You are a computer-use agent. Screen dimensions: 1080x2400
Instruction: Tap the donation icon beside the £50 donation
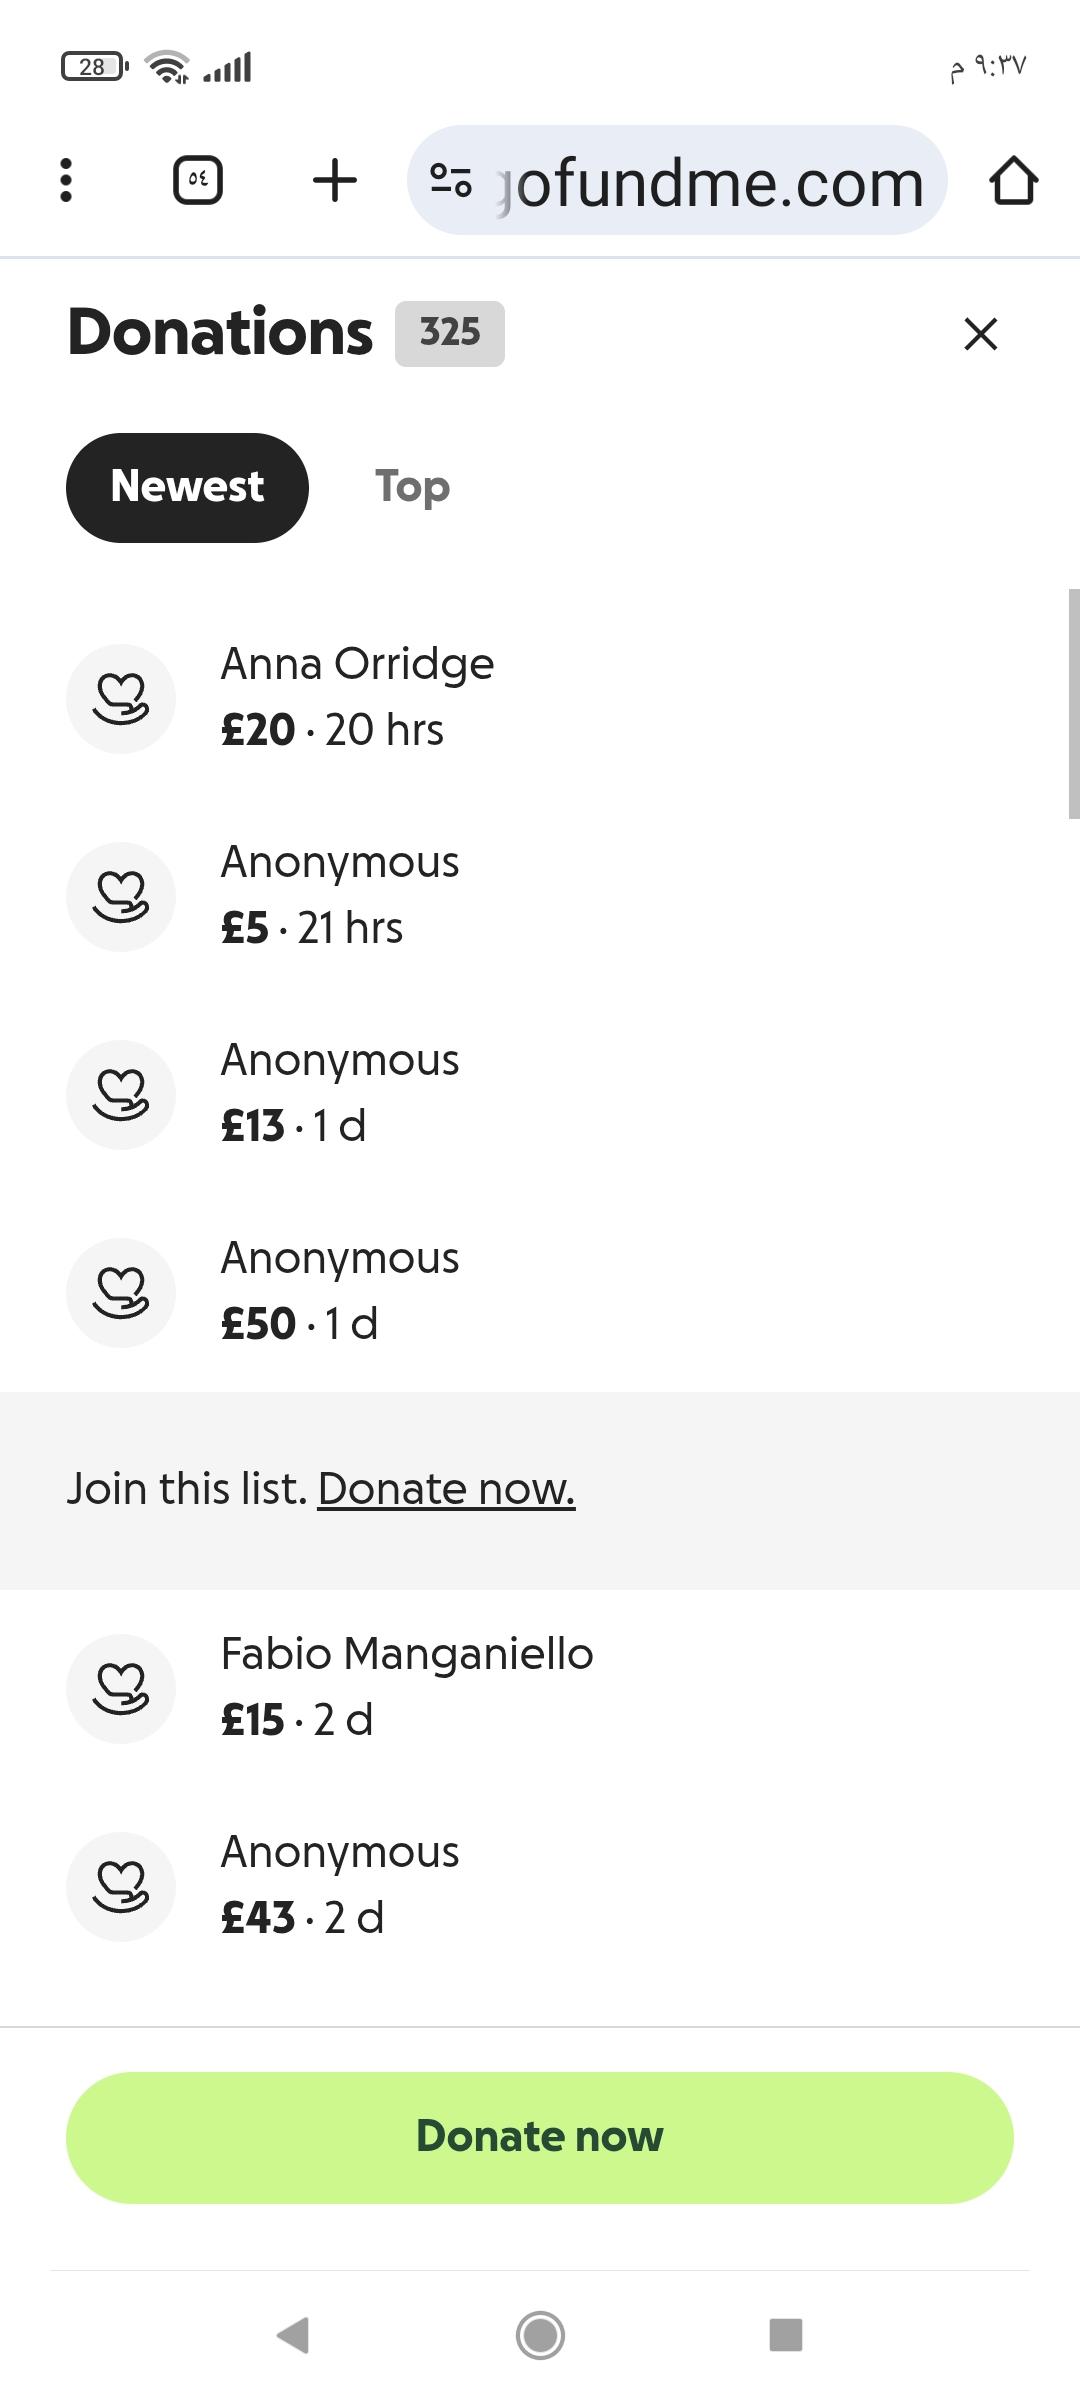pos(121,1293)
